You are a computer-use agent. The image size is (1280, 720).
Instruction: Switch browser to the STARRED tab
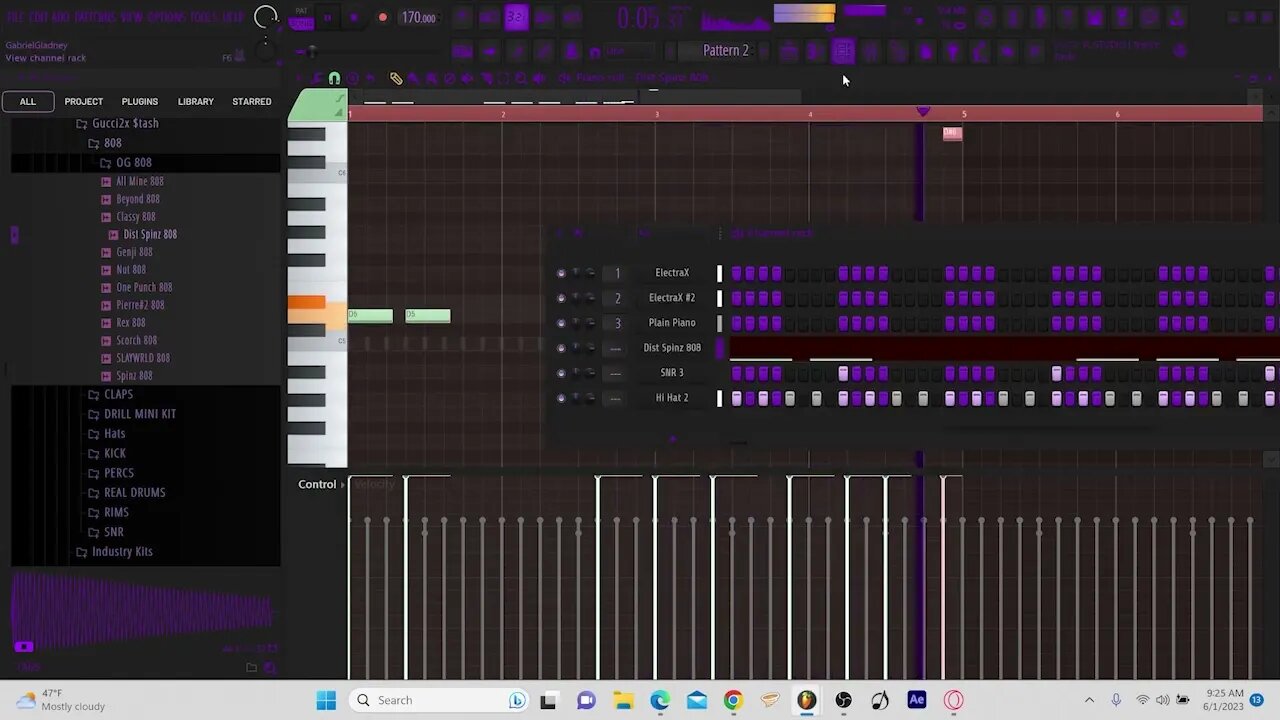point(252,101)
